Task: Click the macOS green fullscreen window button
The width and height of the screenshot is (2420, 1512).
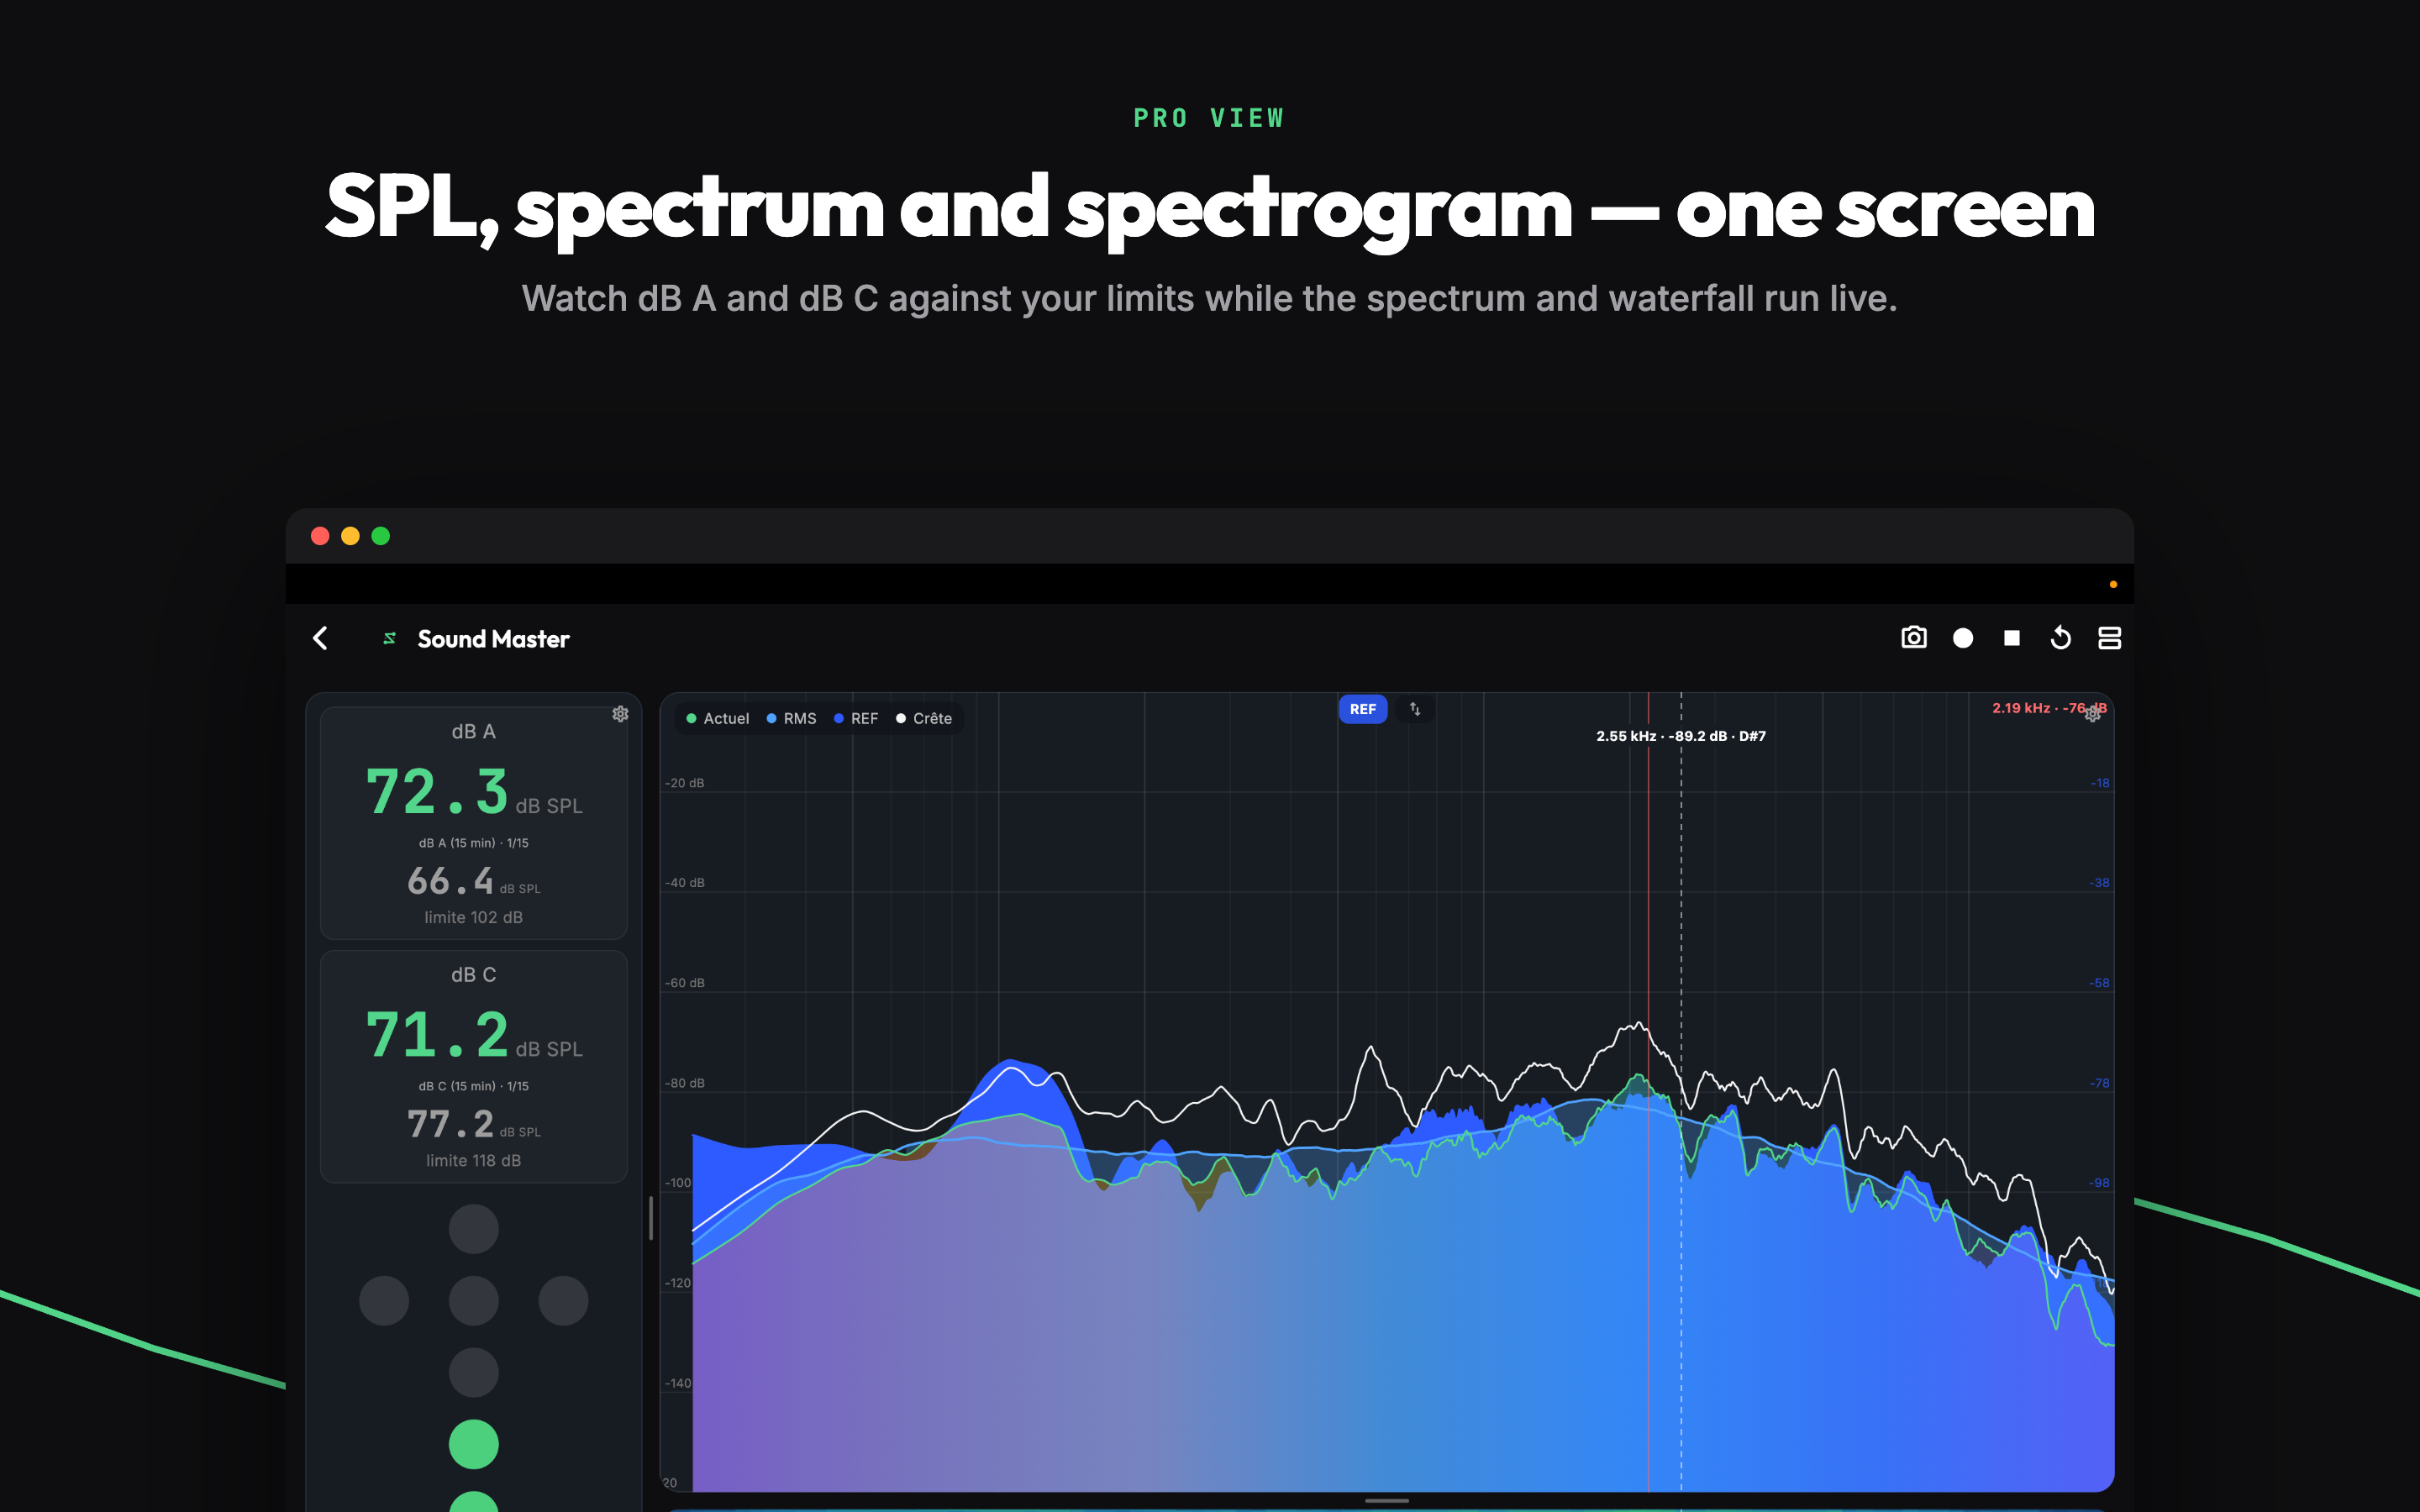Action: click(x=380, y=536)
